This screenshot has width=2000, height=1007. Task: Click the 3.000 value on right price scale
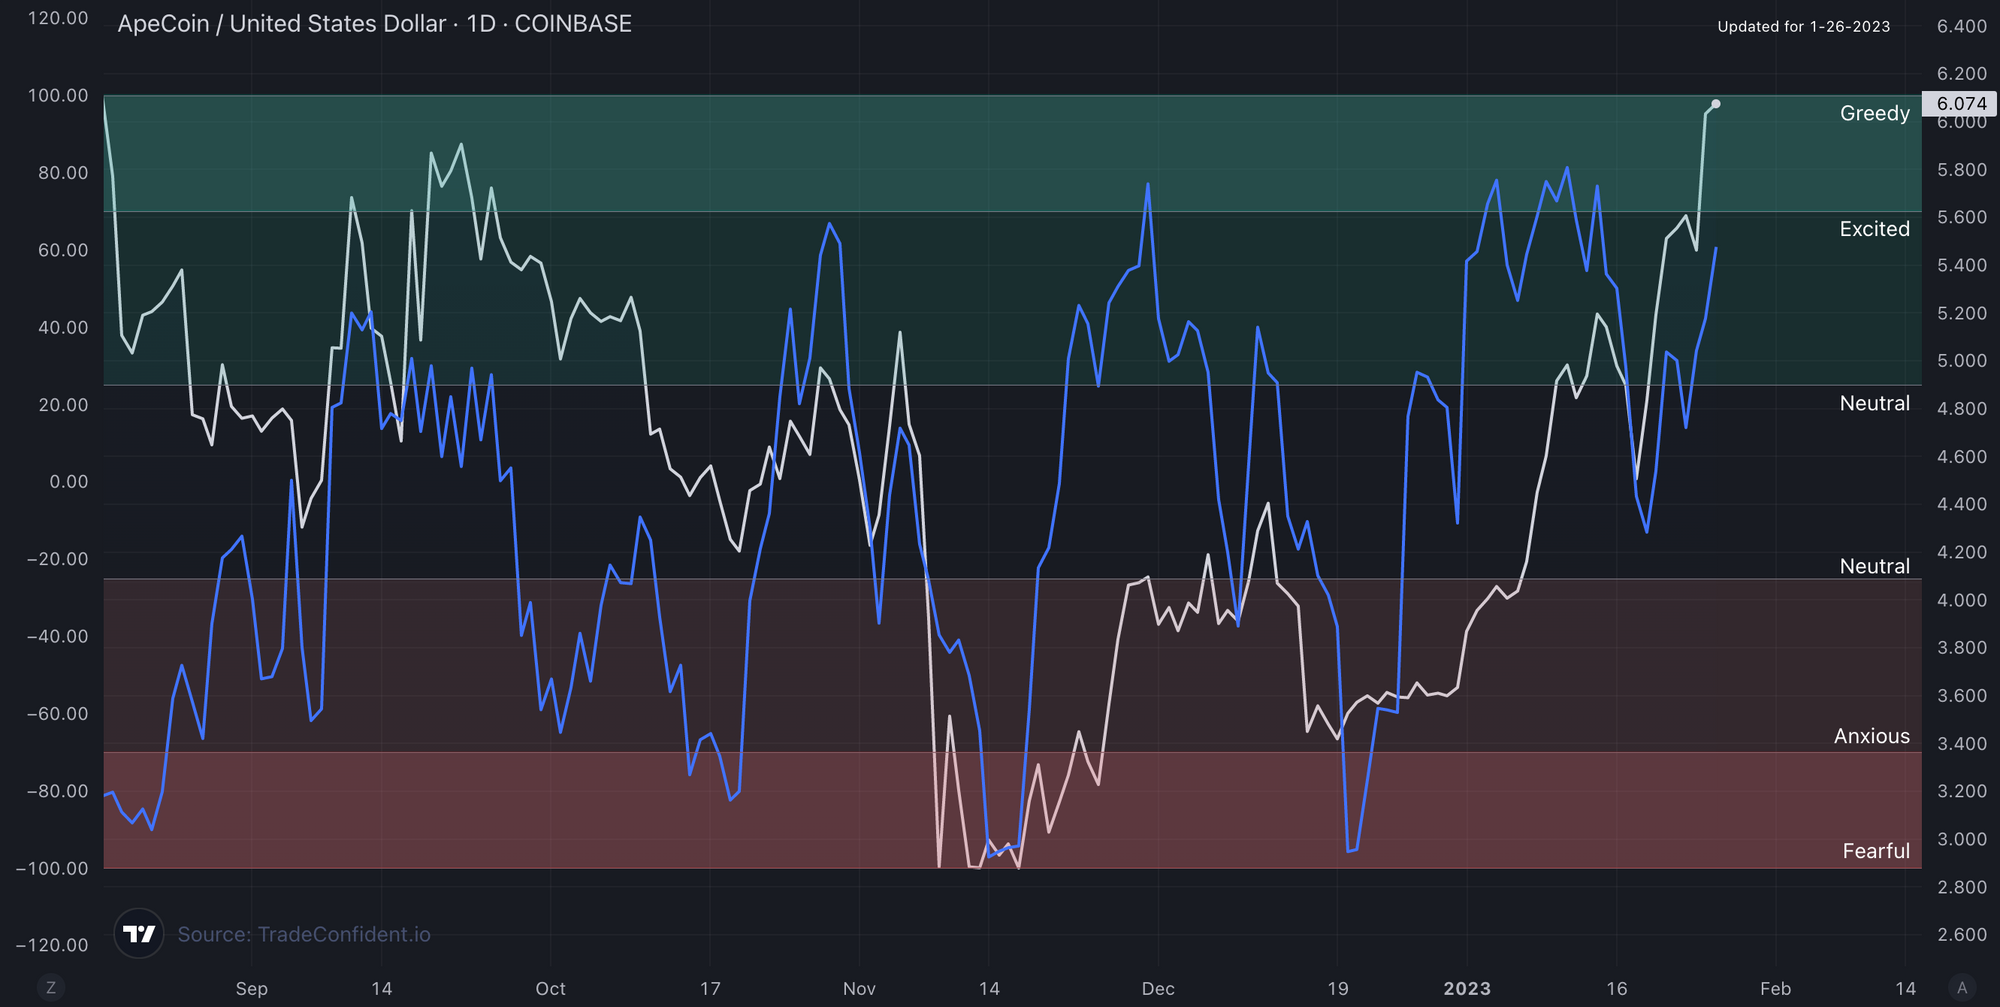point(1962,839)
